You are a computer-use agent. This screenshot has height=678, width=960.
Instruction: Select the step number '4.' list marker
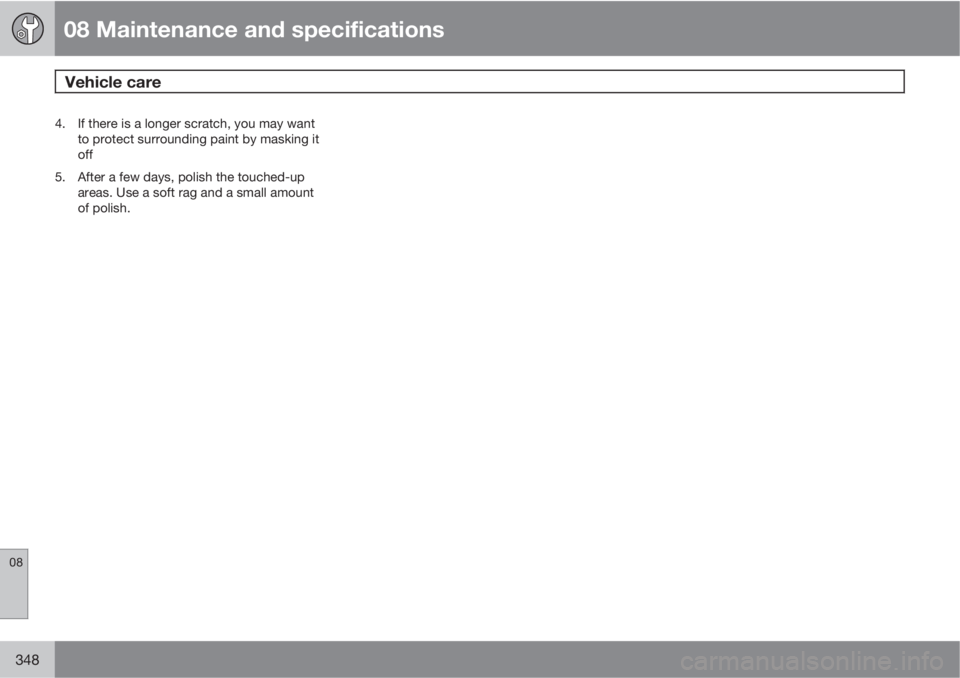click(x=59, y=124)
